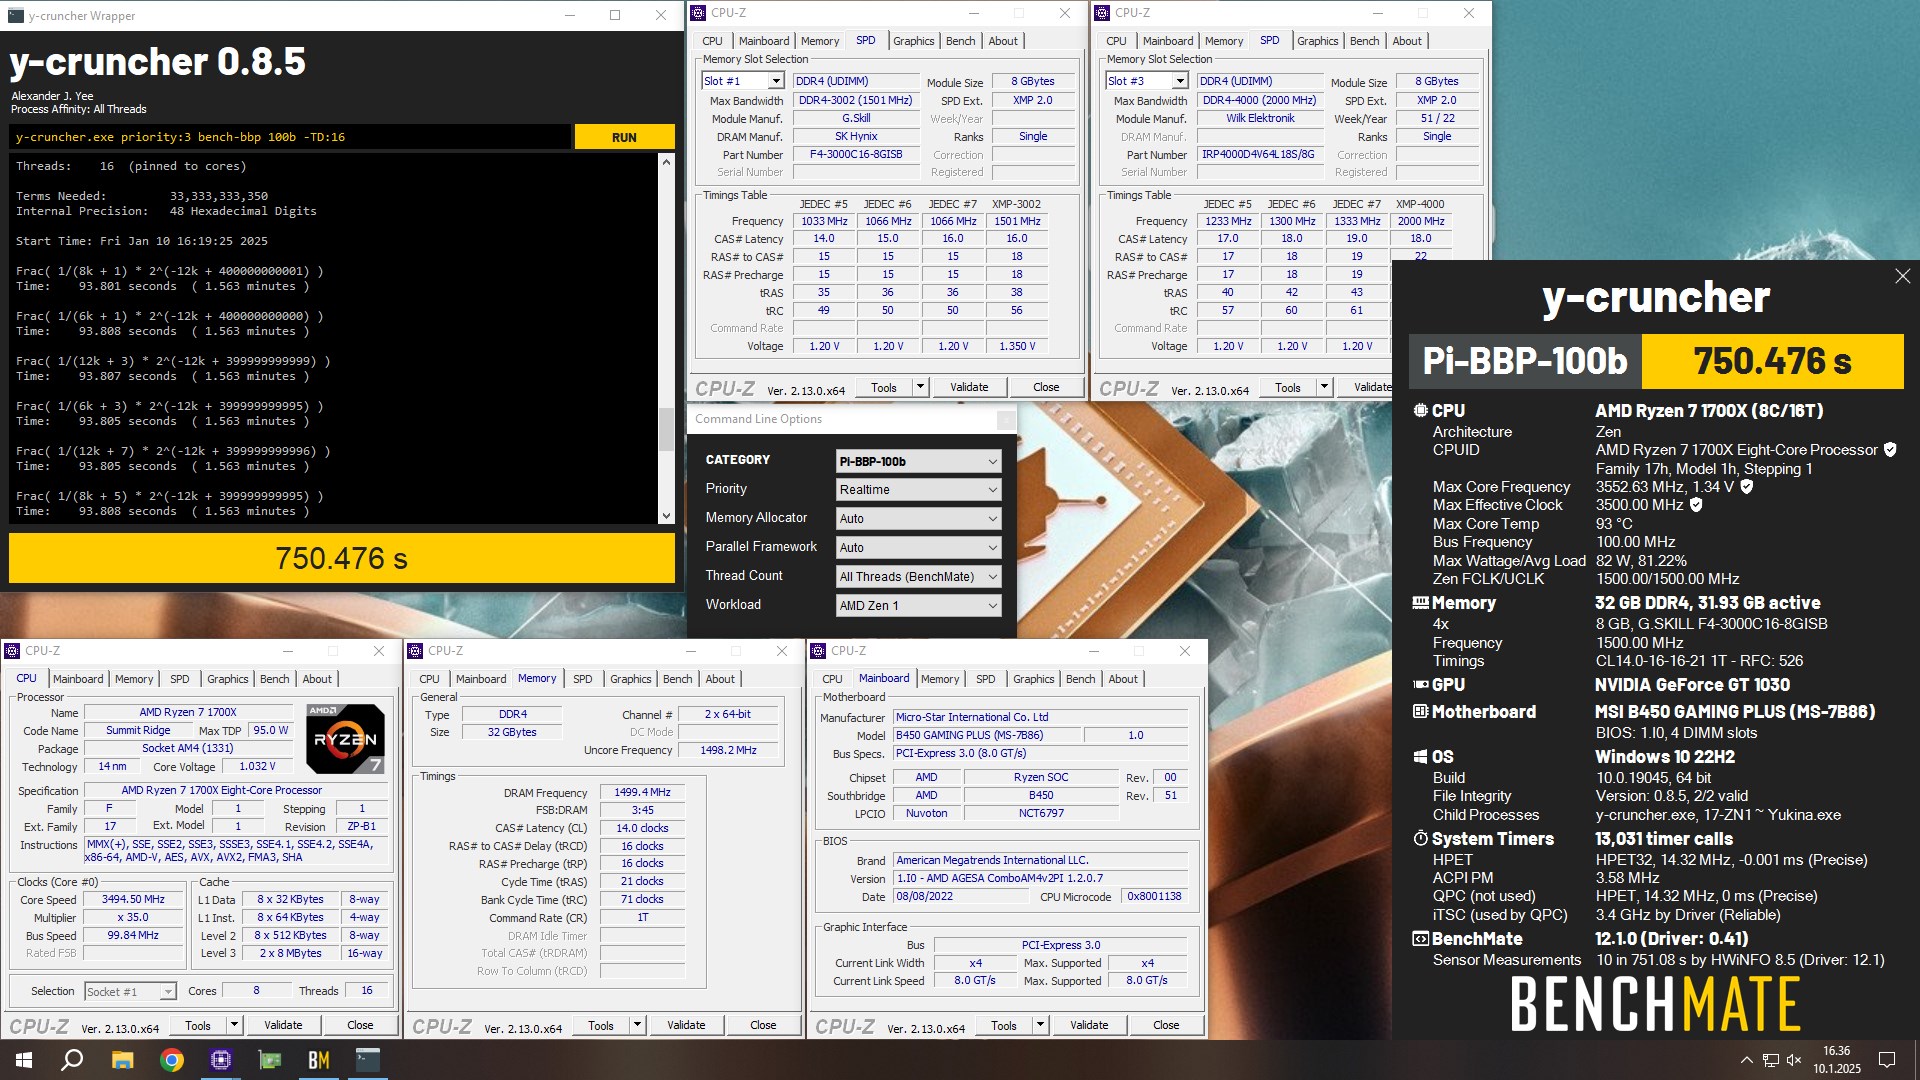Click the Memory icon in BenchMate panel
Viewport: 1920px width, 1080px height.
pos(1420,603)
